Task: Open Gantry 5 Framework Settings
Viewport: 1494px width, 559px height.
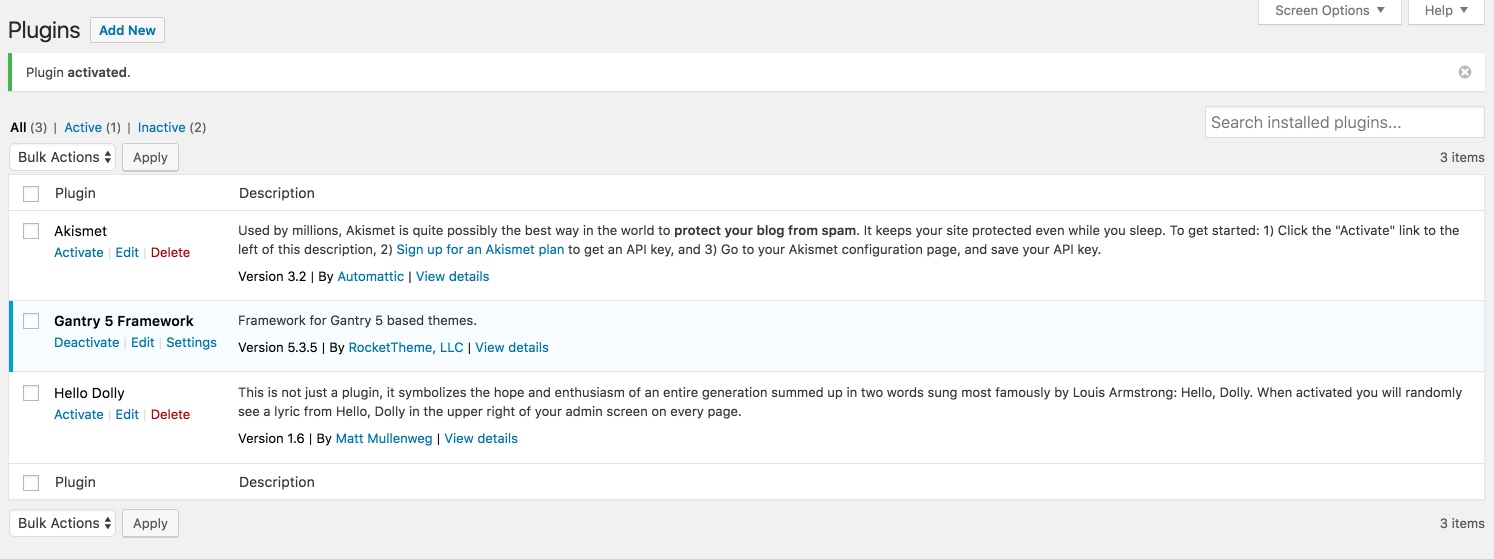Action: [x=191, y=342]
